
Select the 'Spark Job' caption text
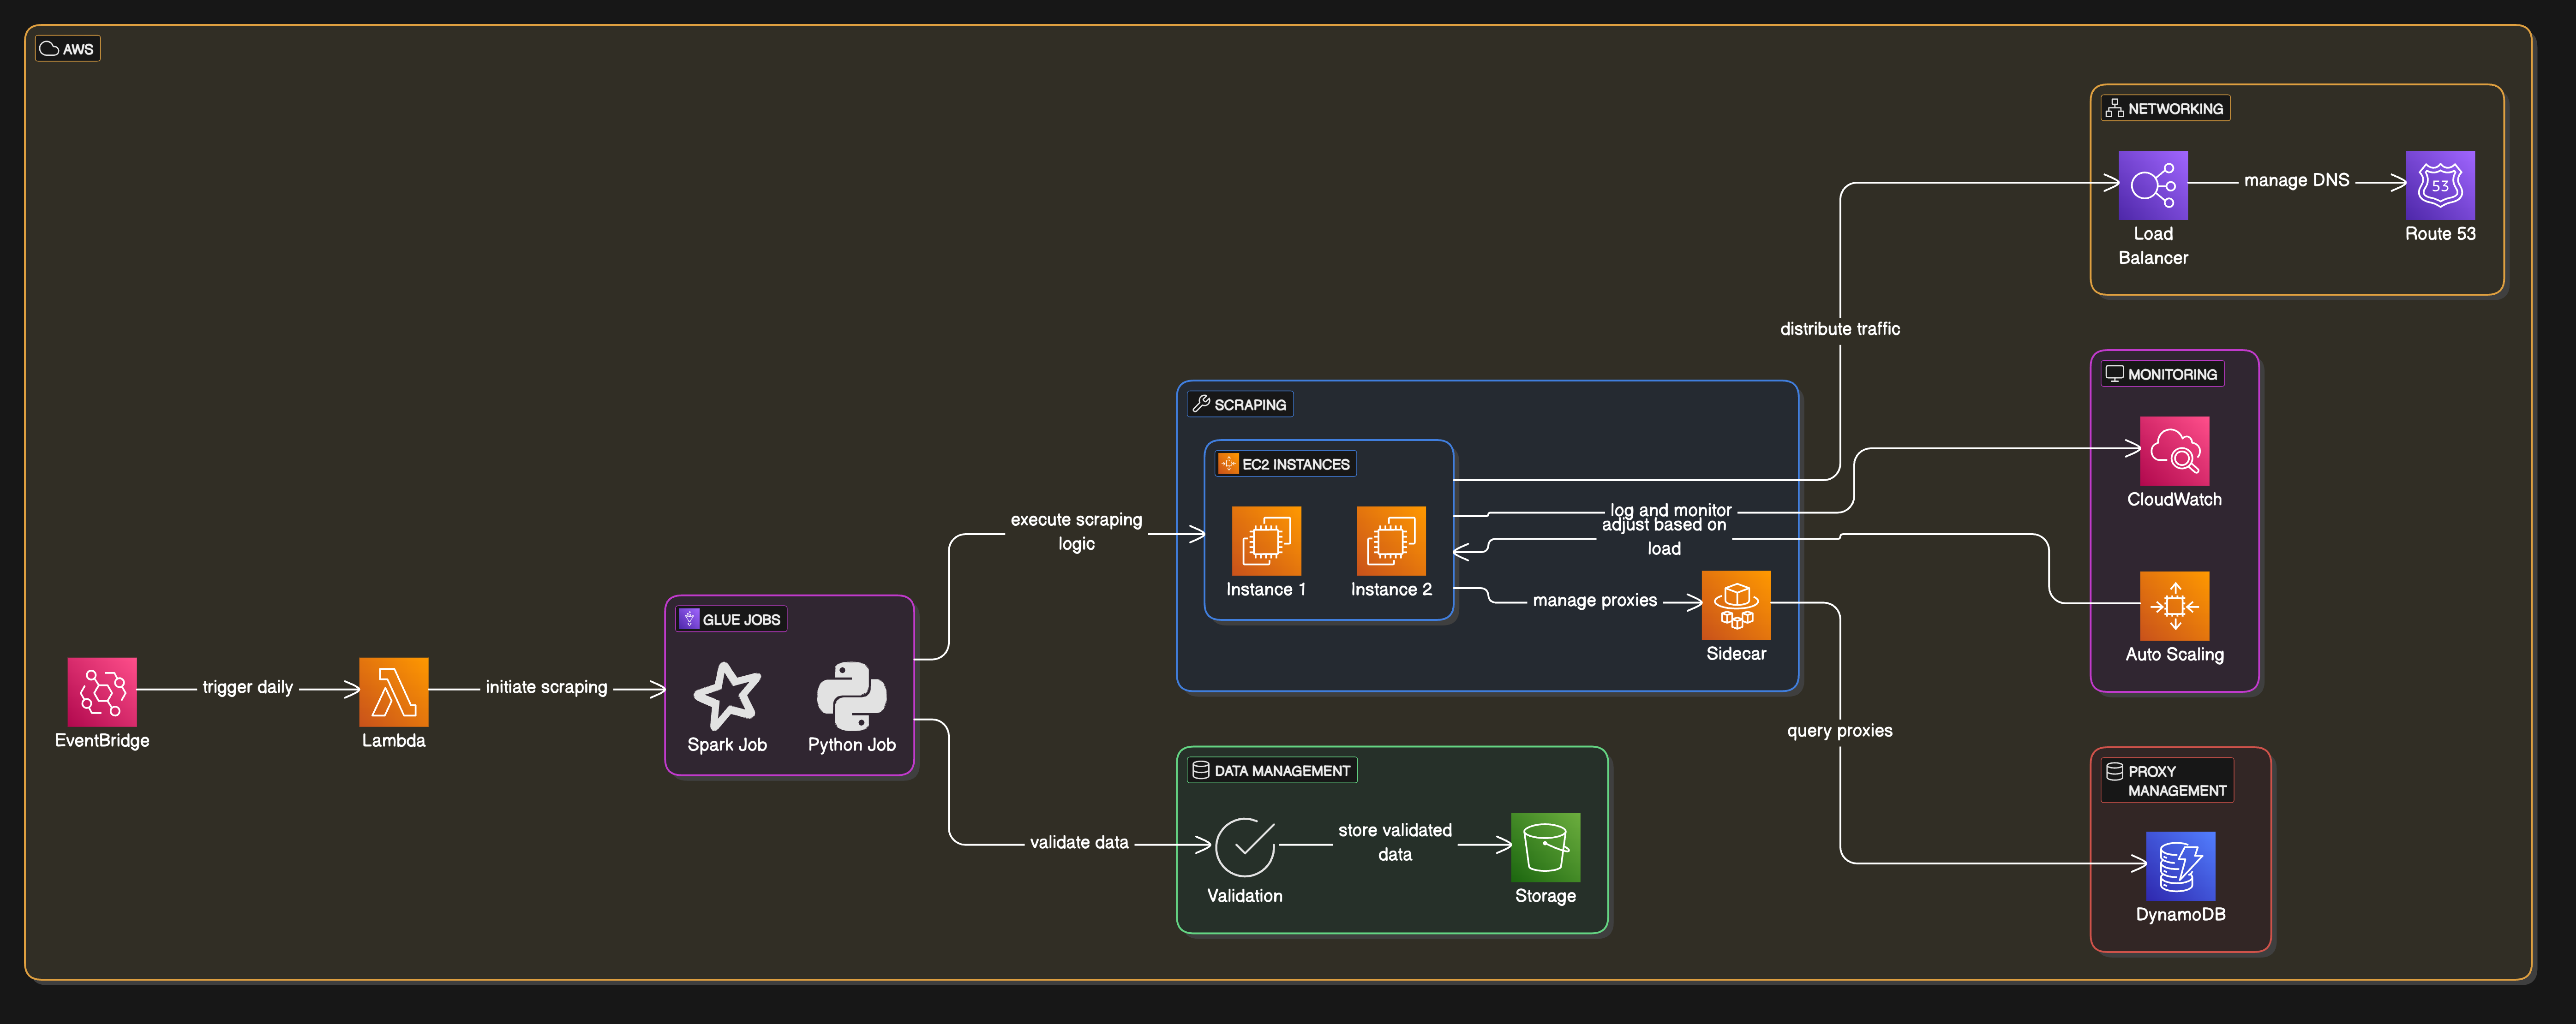pos(727,745)
